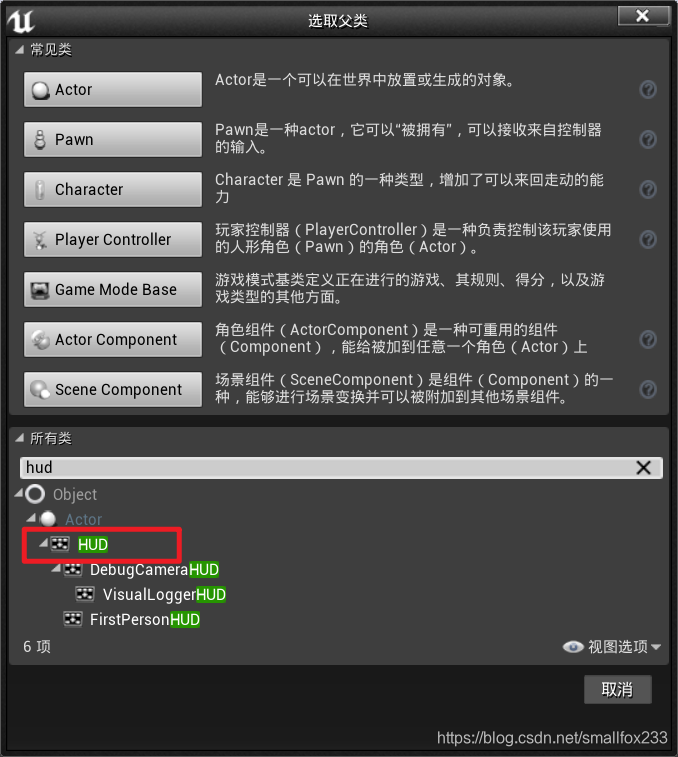This screenshot has height=757, width=678.
Task: Click the Unreal Engine logo icon
Action: click(x=21, y=20)
